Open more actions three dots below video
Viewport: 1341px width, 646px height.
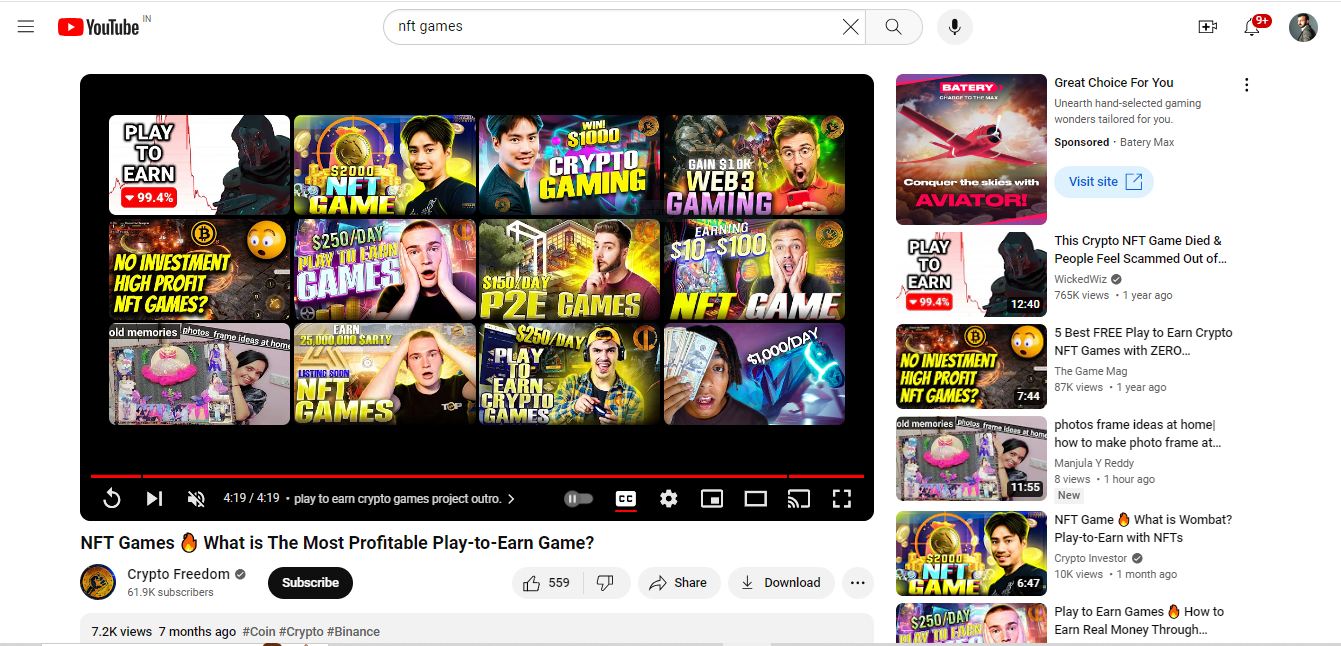857,582
